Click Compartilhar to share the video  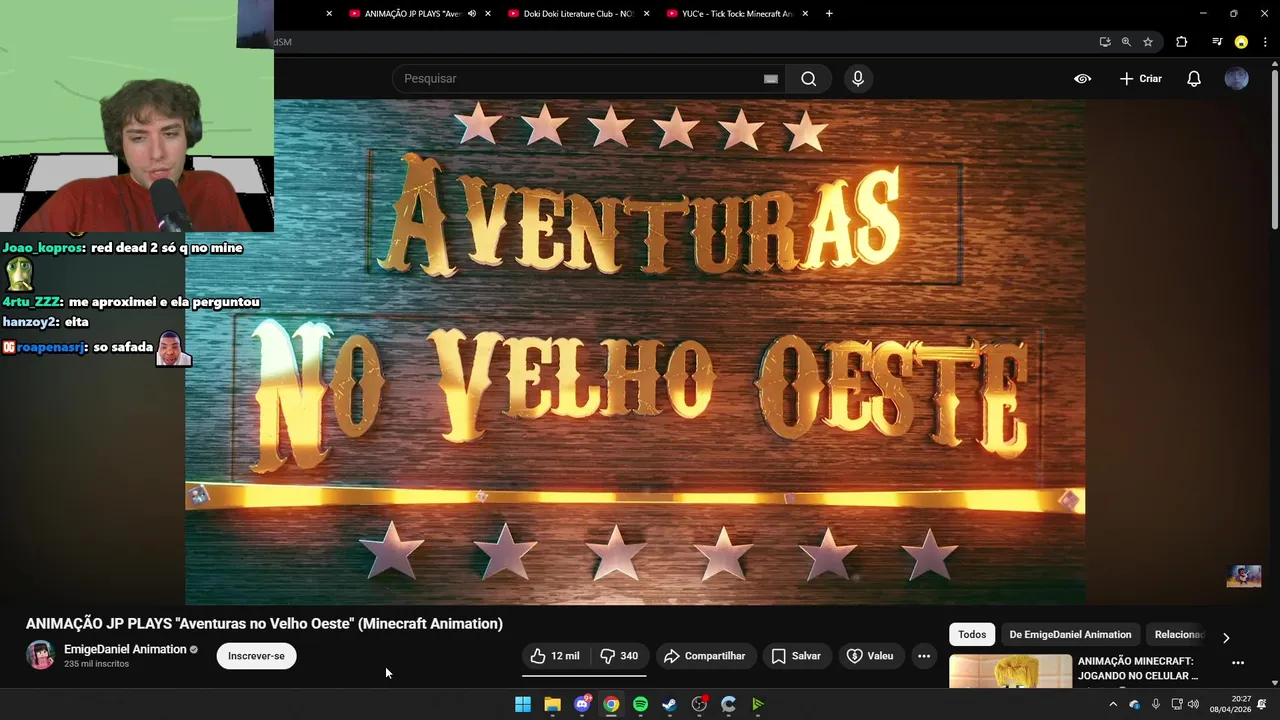point(705,656)
